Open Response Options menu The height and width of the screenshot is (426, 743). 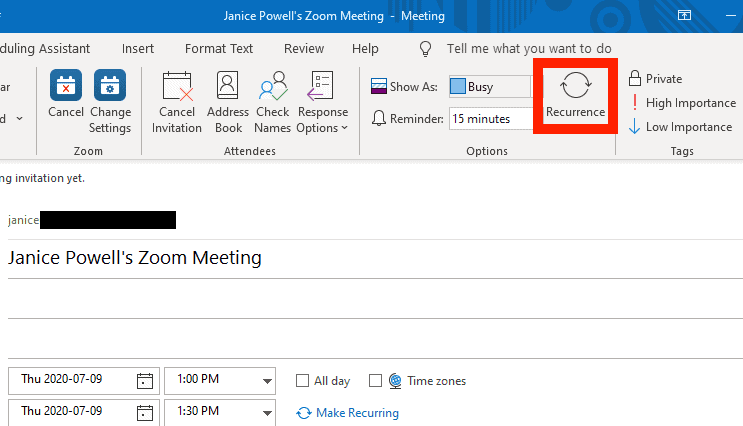pyautogui.click(x=322, y=102)
